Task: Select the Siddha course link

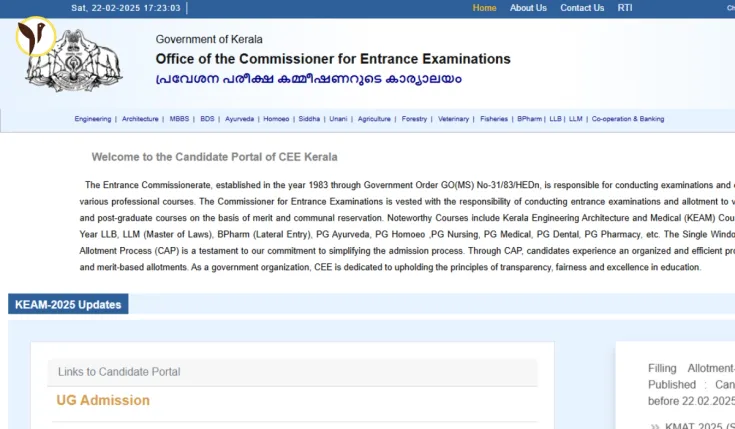Action: [x=309, y=119]
